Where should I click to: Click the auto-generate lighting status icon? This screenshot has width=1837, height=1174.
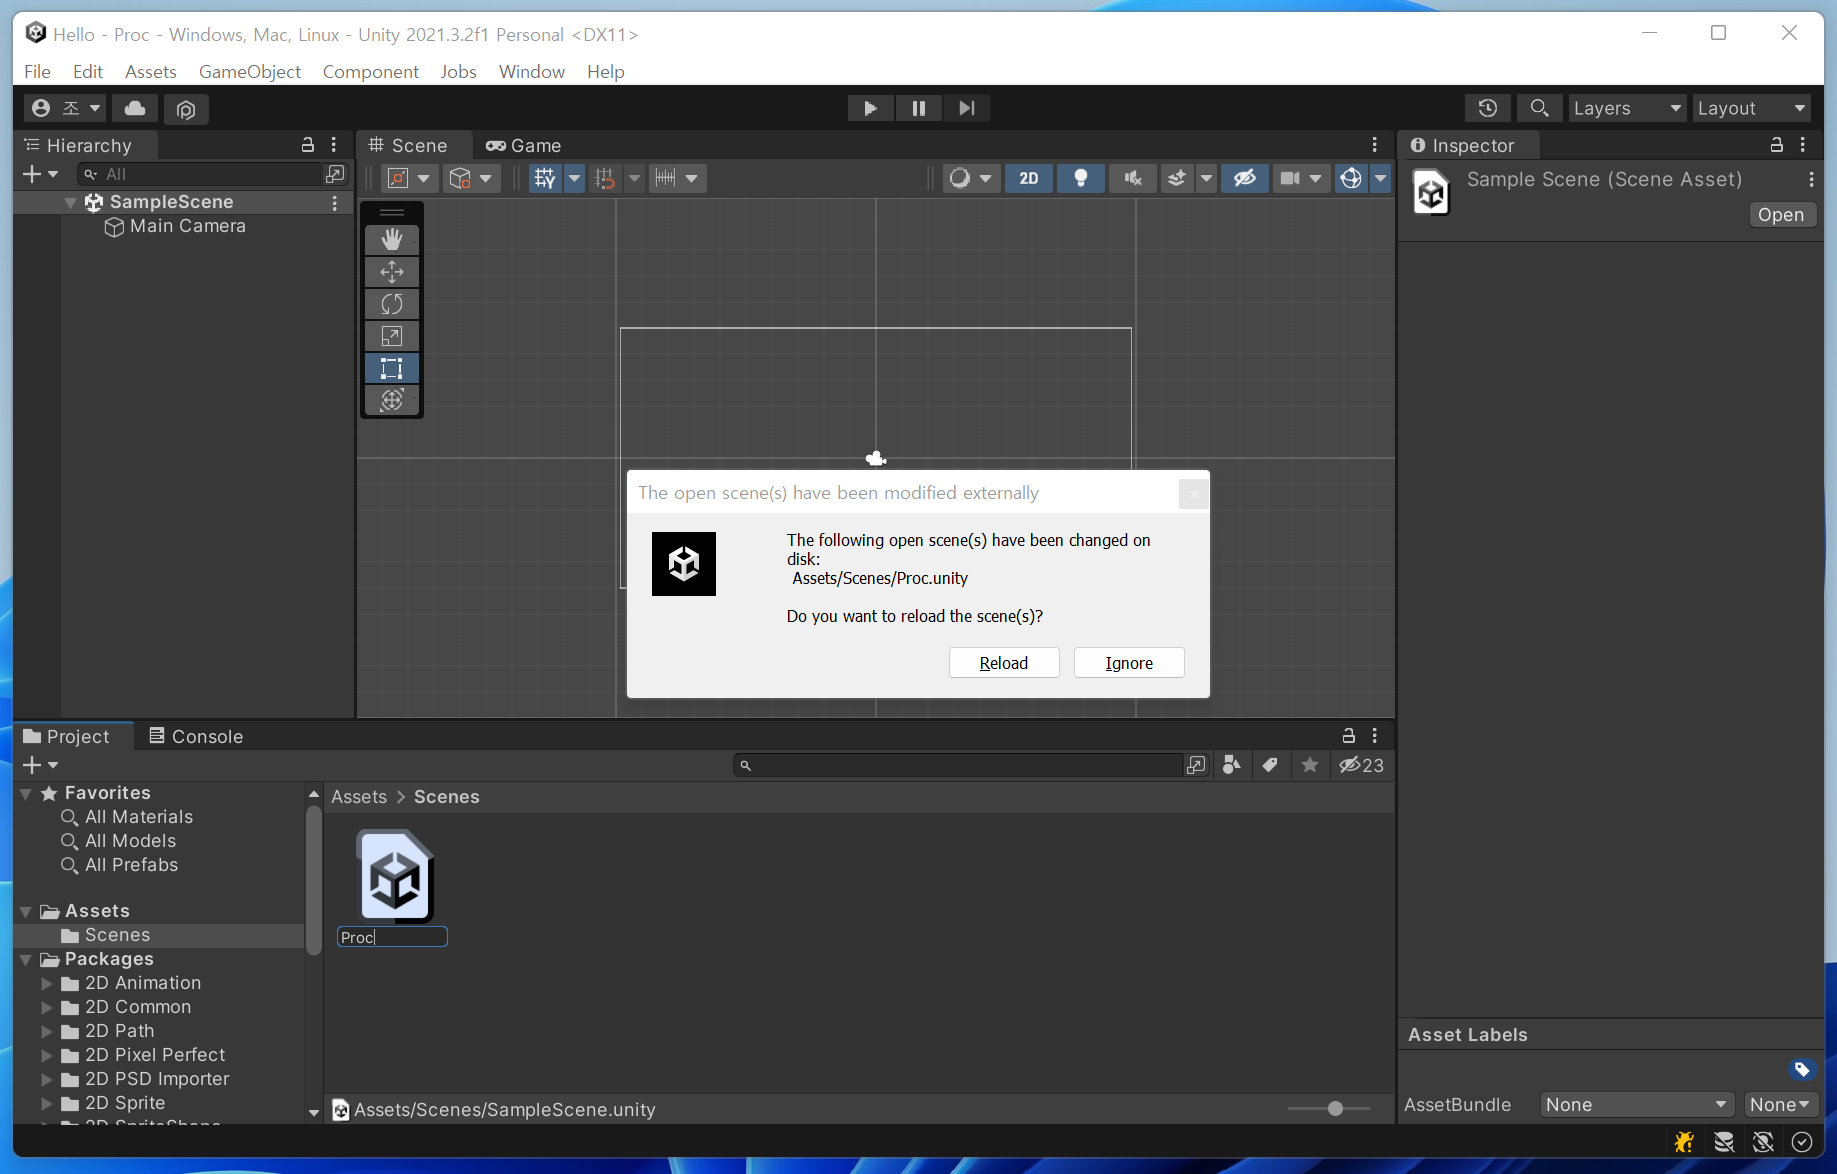pos(1764,1142)
